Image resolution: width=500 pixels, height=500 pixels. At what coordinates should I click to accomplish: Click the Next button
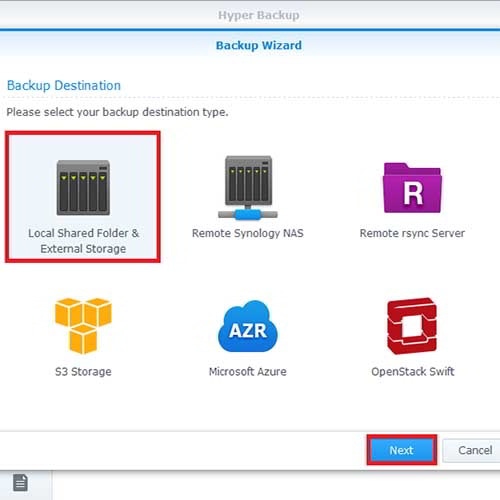point(402,450)
